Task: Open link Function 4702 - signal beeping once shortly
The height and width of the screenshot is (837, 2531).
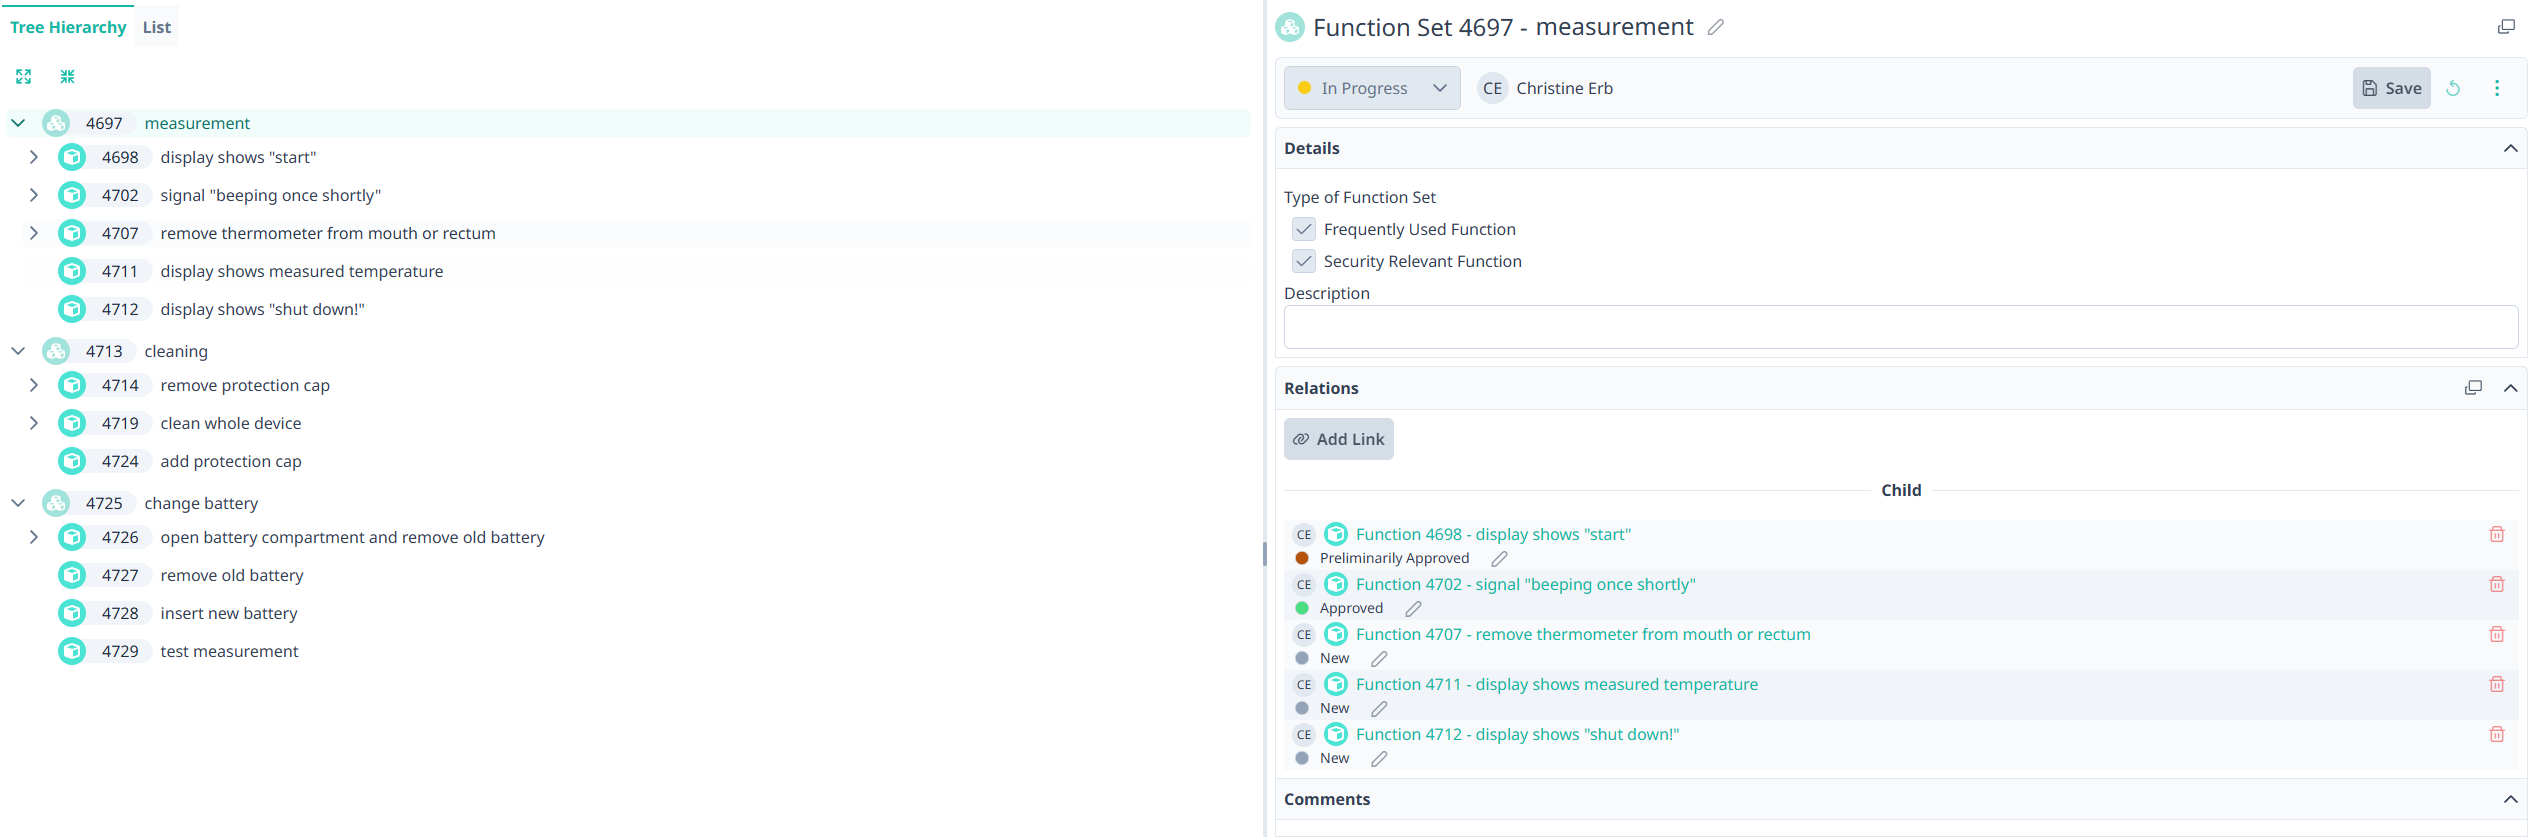Action: 1526,584
